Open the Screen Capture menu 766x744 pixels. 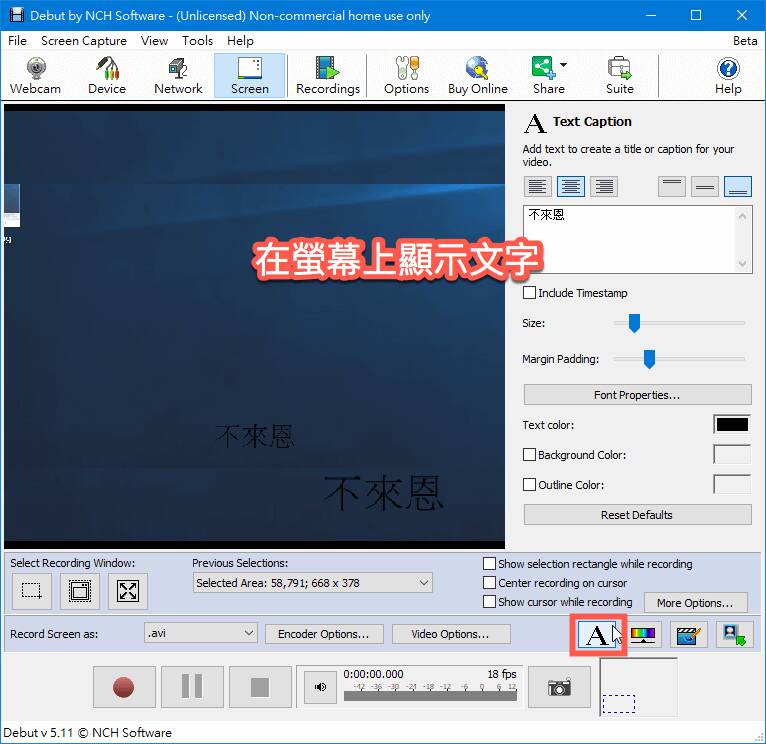84,41
